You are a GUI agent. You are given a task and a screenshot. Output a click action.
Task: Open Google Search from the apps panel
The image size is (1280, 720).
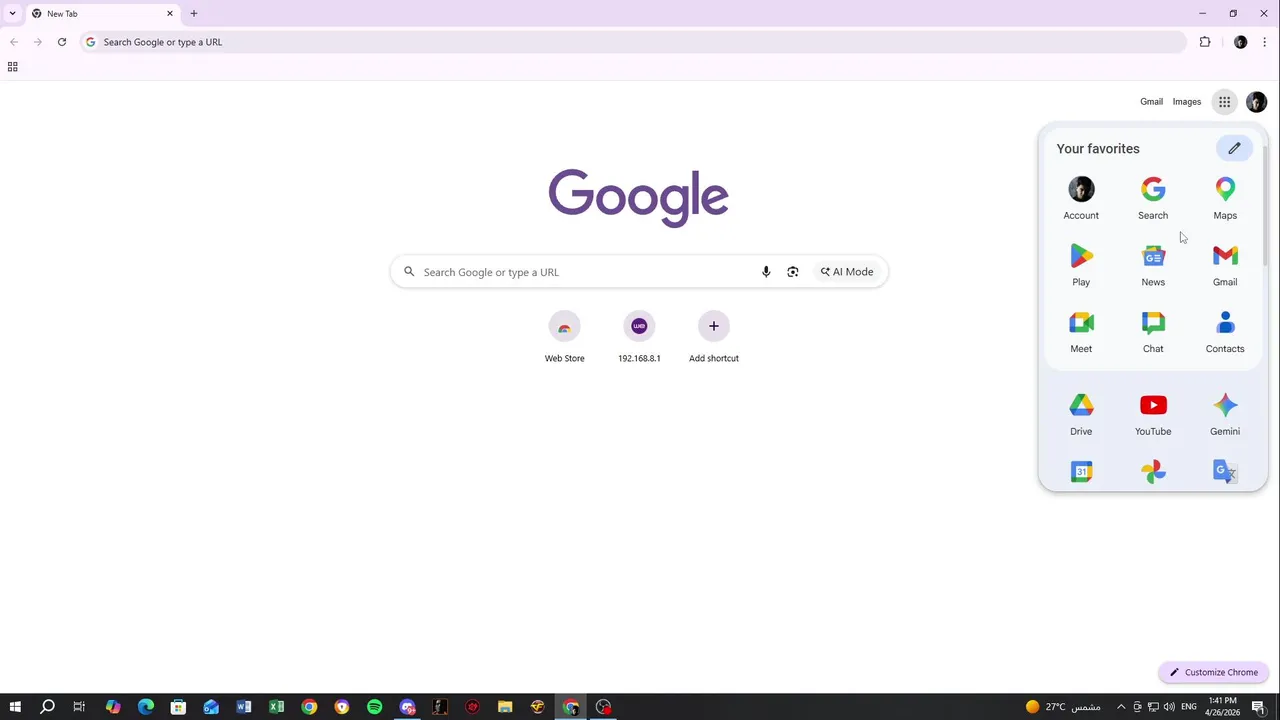coord(1153,198)
